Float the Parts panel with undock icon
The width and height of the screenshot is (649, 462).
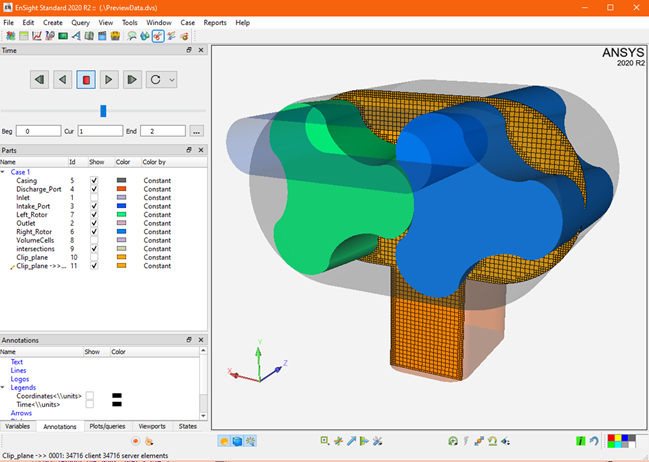point(189,150)
